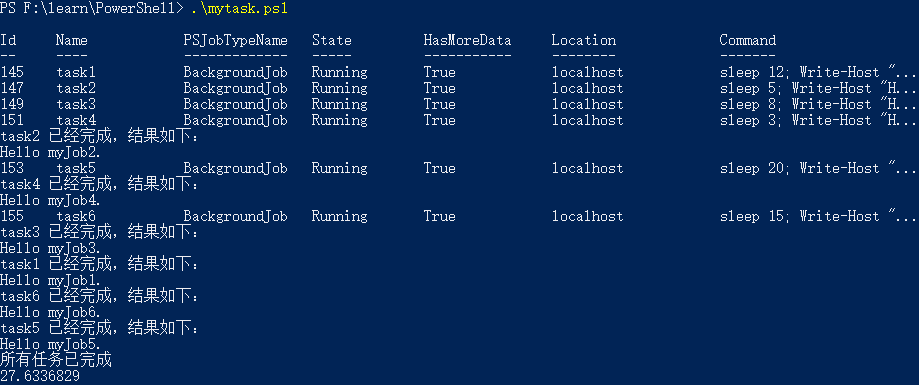Click the elapsed time value 27.6336829
Screen dimensions: 919x385
tap(40, 376)
